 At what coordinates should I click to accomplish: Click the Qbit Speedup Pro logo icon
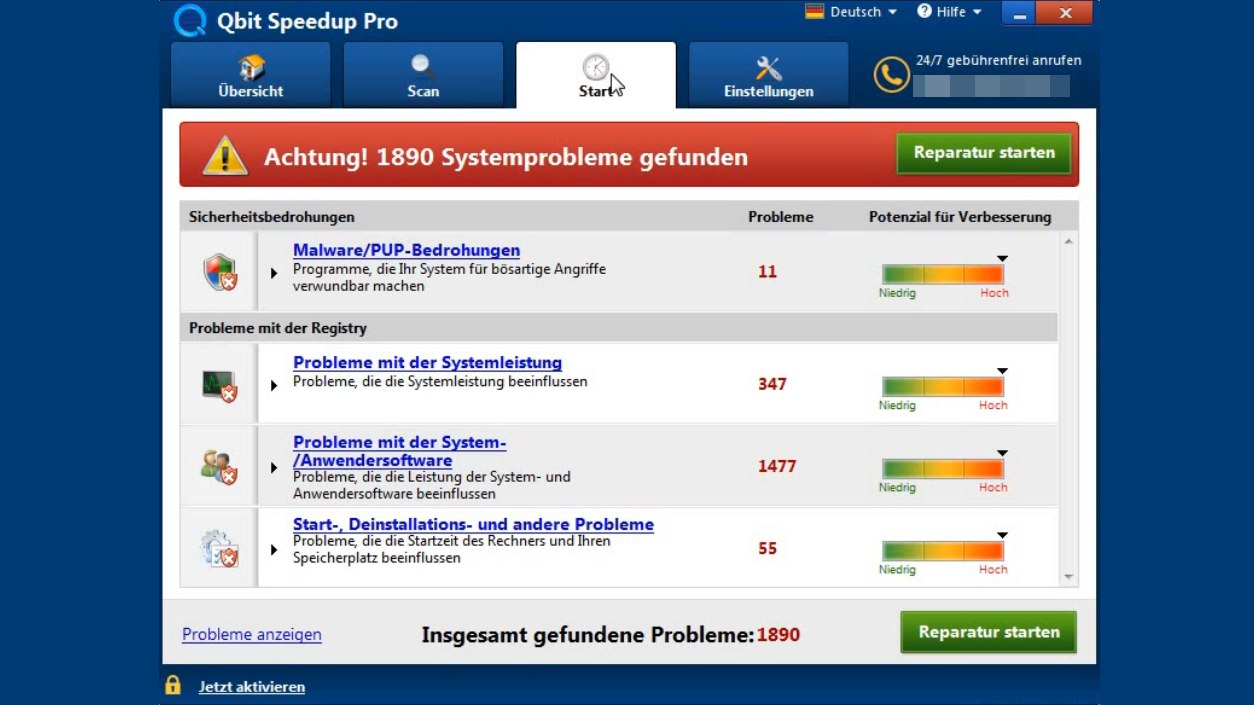pos(189,21)
